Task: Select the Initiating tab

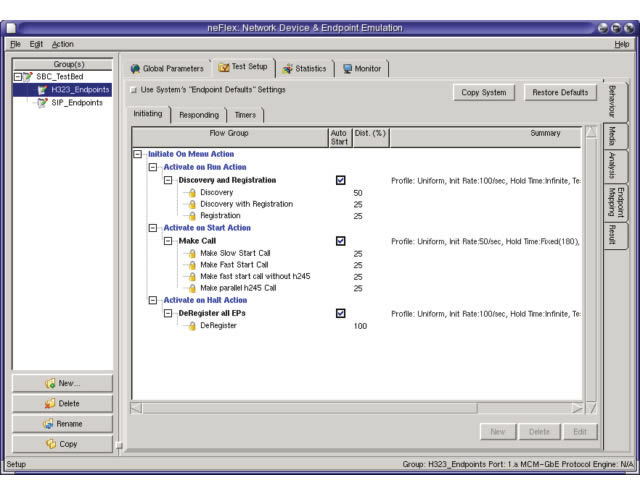Action: coord(148,113)
